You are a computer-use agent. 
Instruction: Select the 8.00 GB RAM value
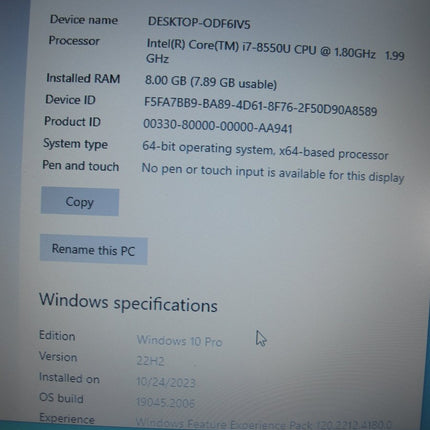tap(211, 82)
